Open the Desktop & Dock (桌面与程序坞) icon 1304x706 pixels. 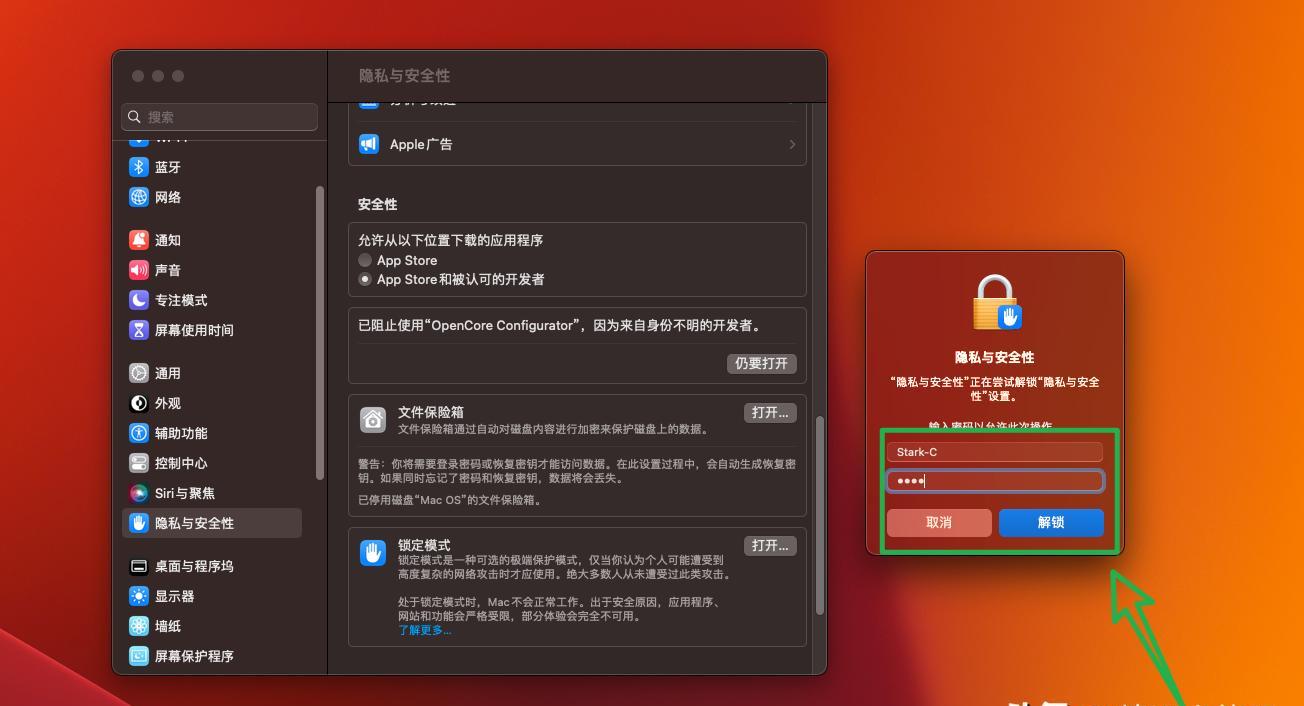139,566
